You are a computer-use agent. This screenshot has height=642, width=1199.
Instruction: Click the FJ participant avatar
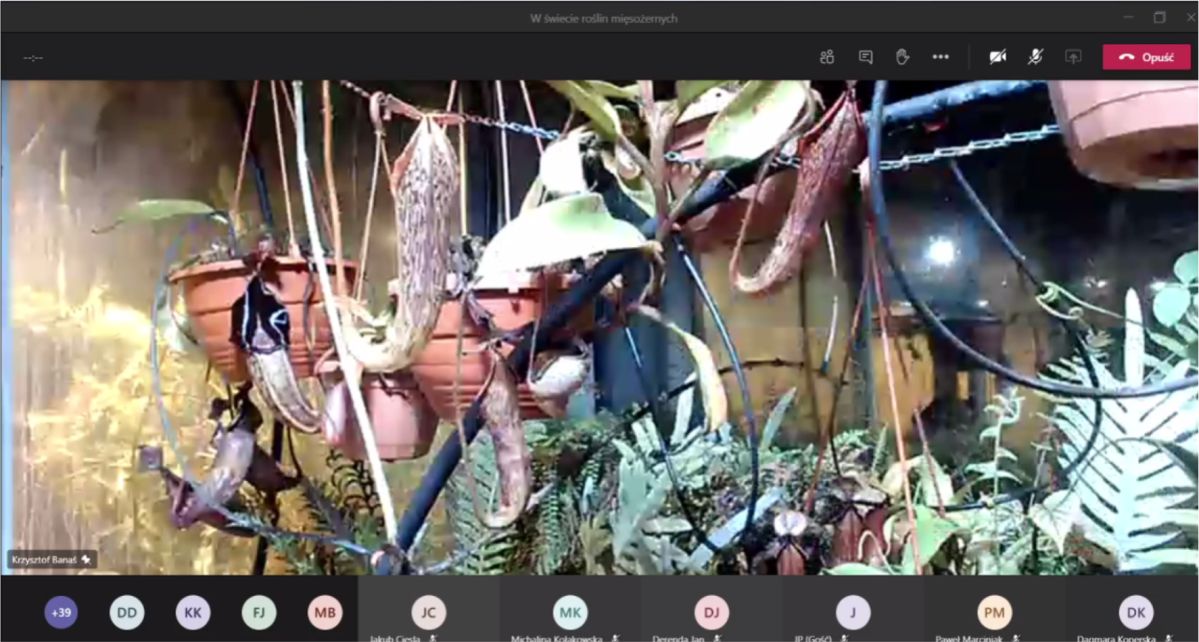(x=259, y=612)
